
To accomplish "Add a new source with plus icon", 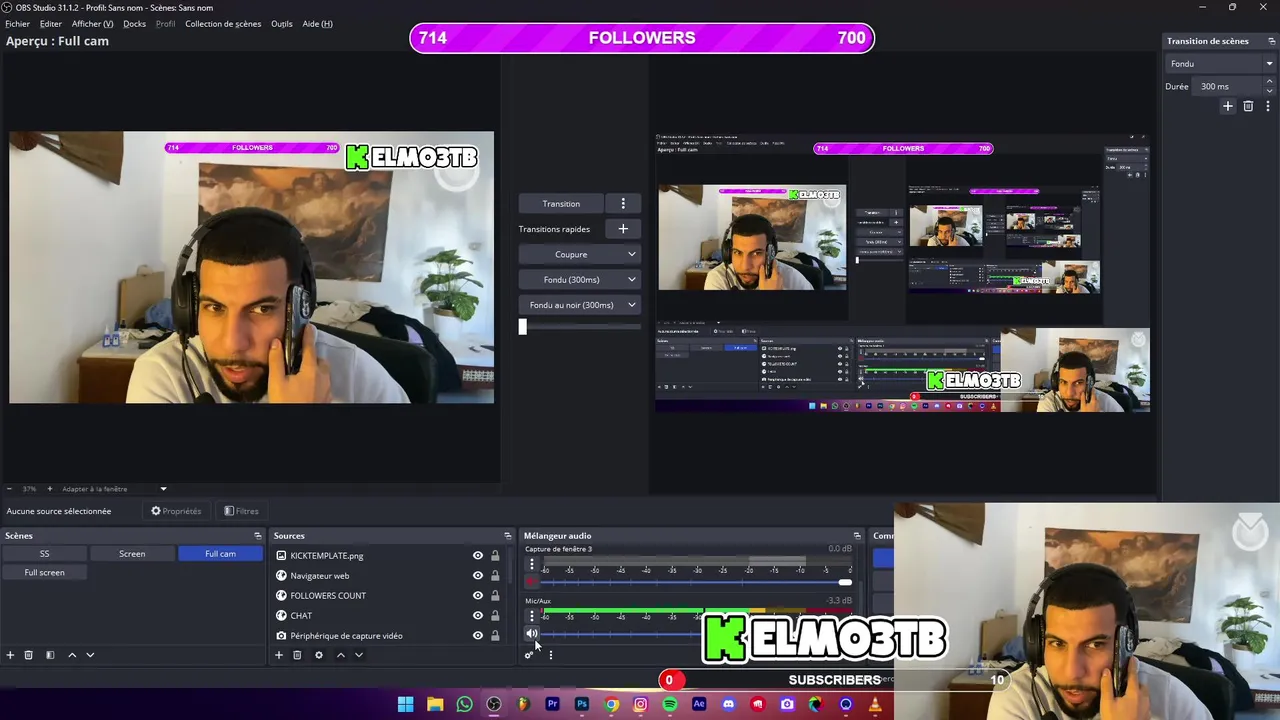I will pos(279,655).
